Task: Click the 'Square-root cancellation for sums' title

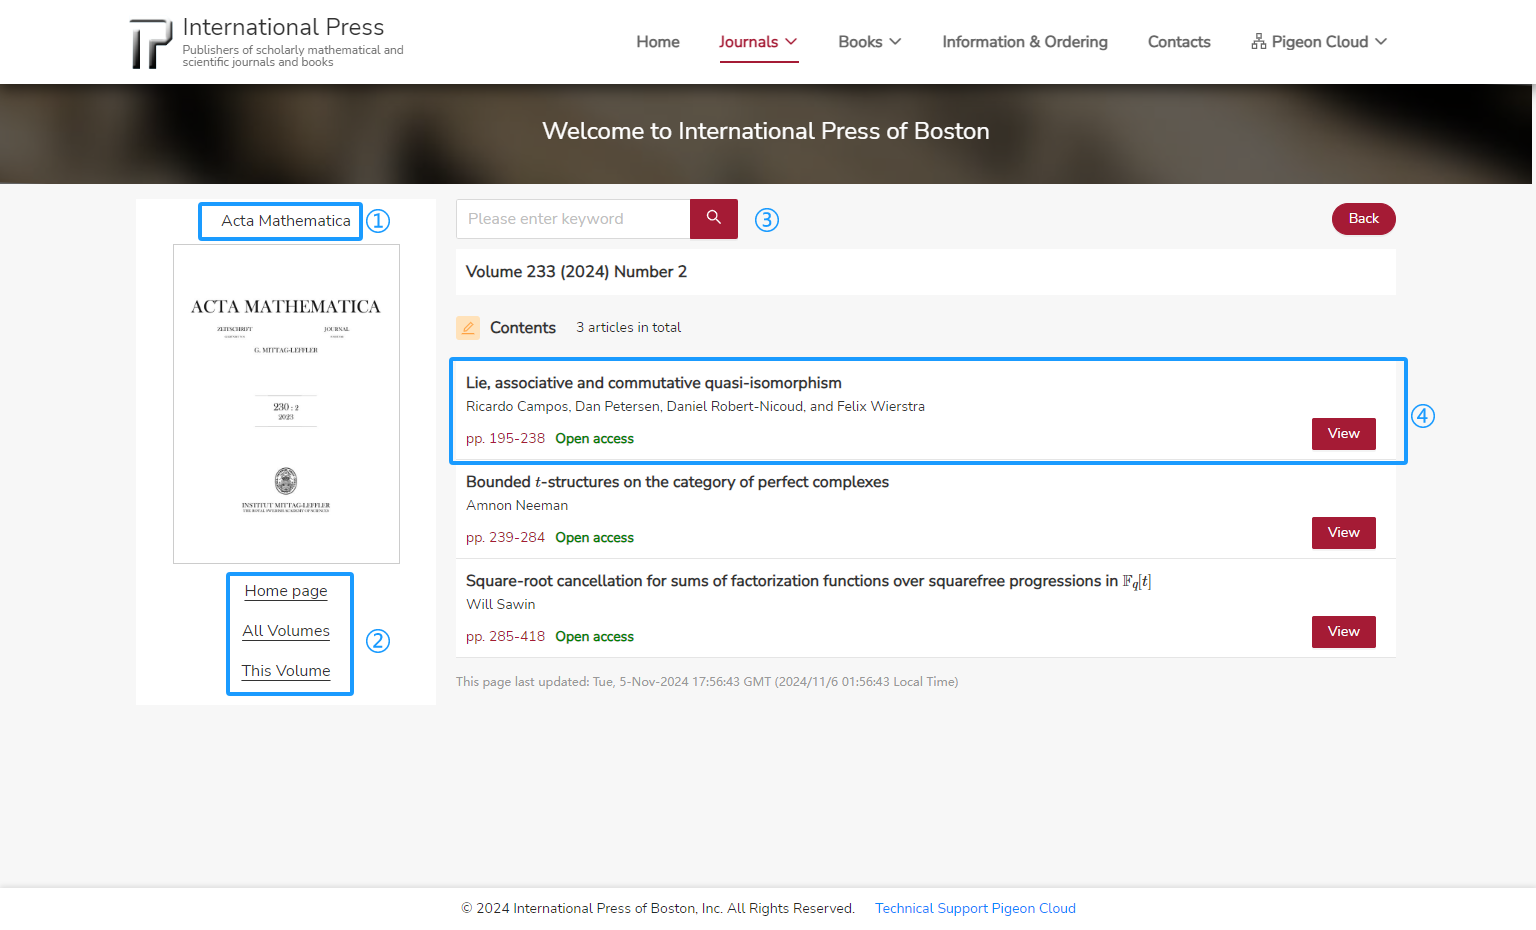Action: [x=808, y=581]
